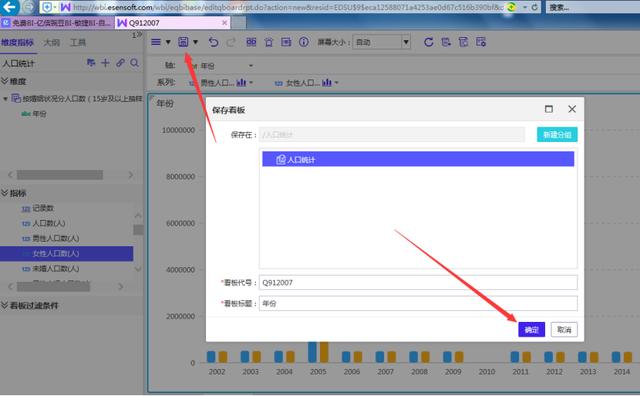
Task: Click the 新建分组 button in the dialog
Action: (x=557, y=135)
